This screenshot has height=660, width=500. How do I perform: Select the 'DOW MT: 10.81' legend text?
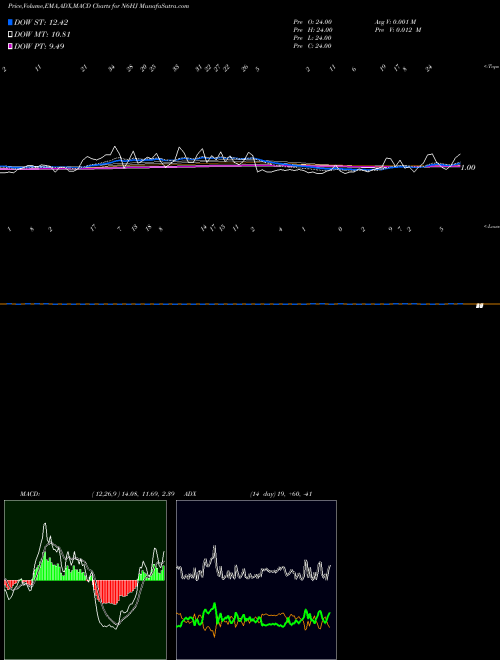tap(42, 35)
